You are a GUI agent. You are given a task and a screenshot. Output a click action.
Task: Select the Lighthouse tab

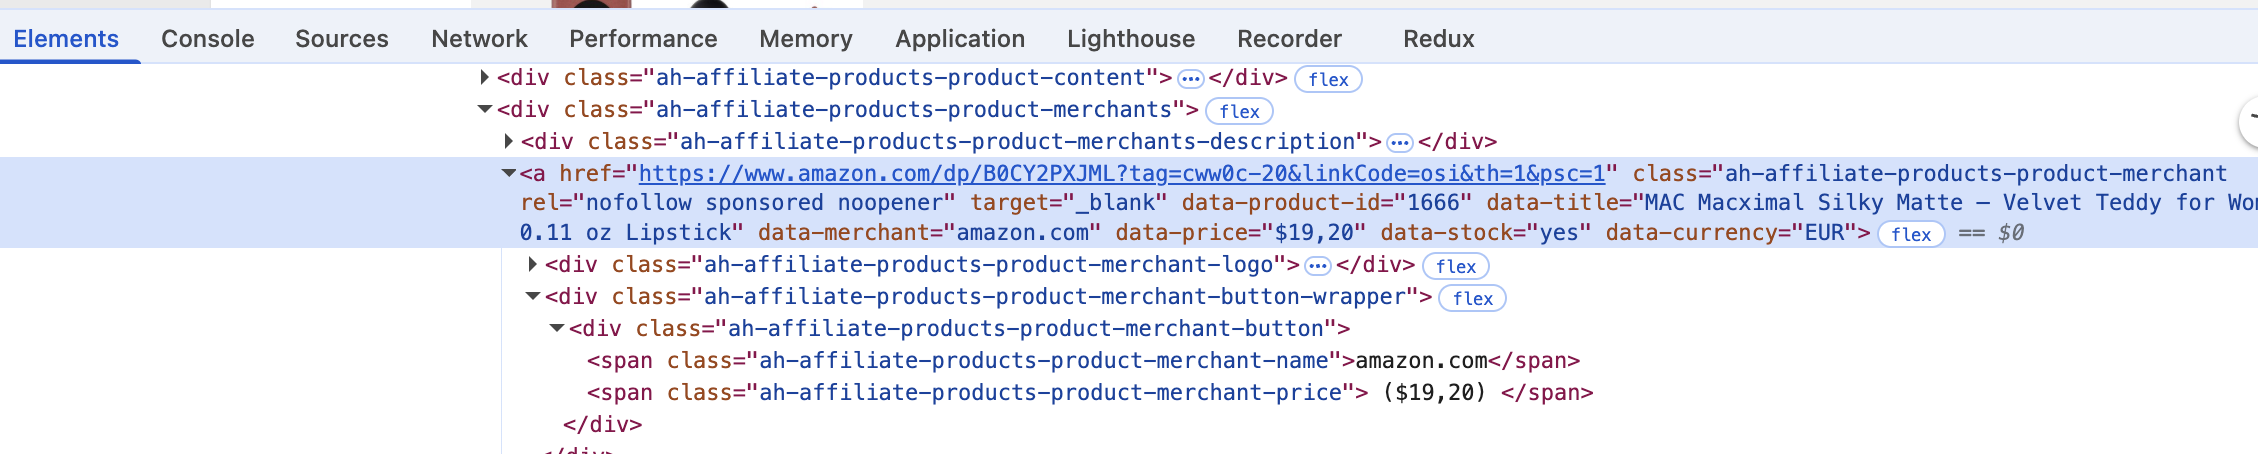pos(1130,39)
